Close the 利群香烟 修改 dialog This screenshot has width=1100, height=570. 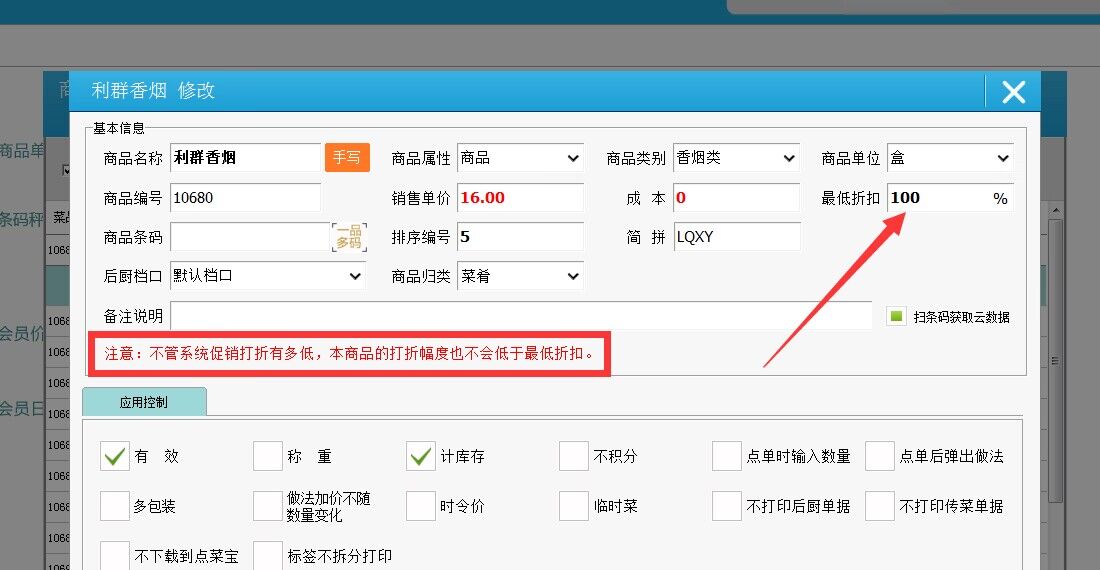(x=1013, y=92)
